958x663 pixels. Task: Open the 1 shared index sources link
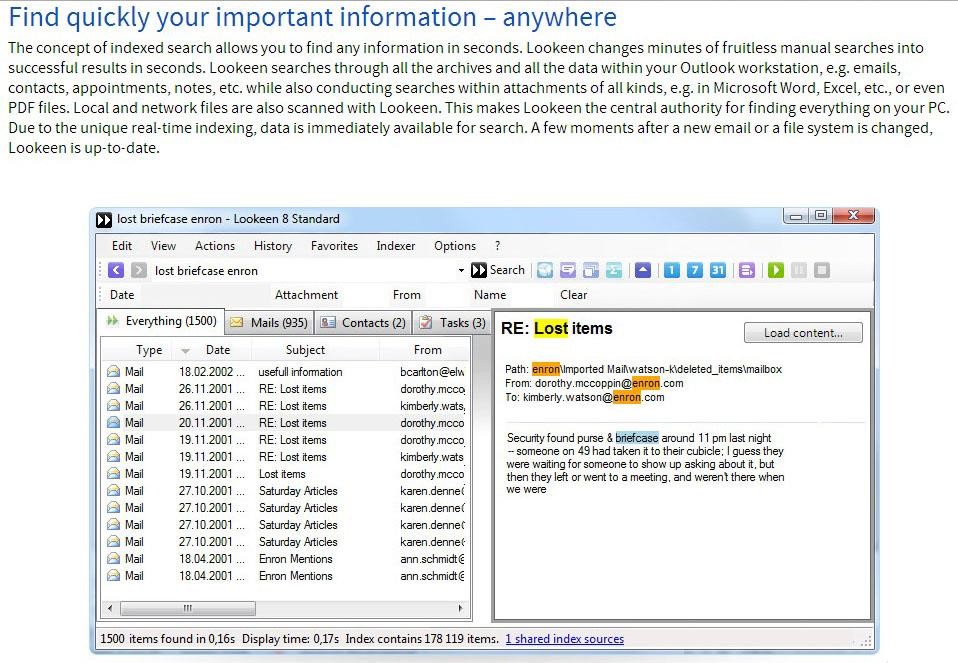coord(564,639)
